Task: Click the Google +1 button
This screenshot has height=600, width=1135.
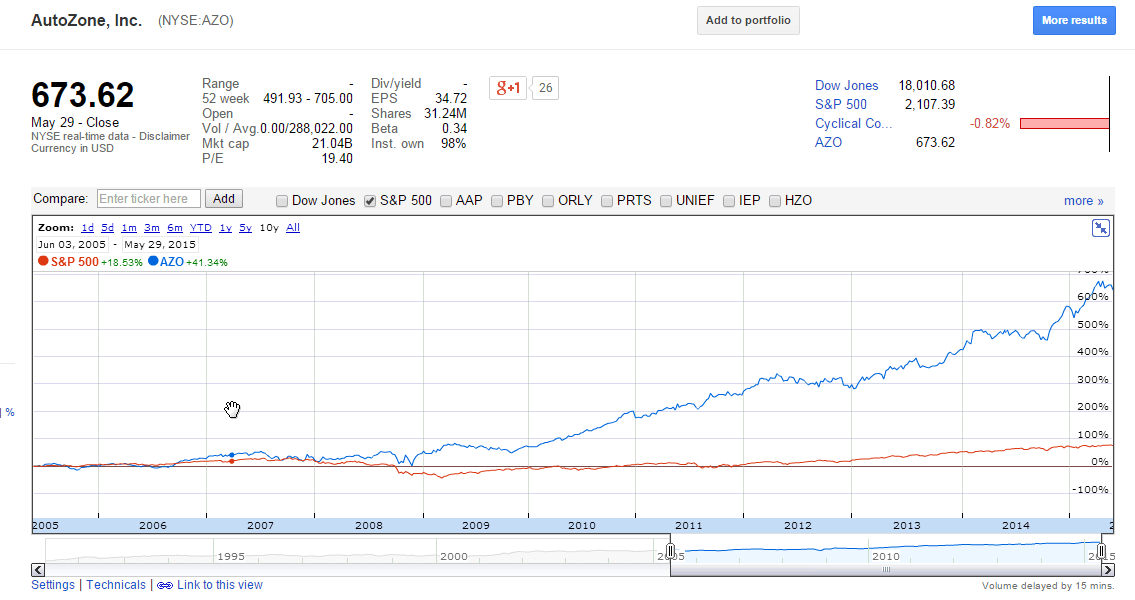Action: pyautogui.click(x=507, y=88)
